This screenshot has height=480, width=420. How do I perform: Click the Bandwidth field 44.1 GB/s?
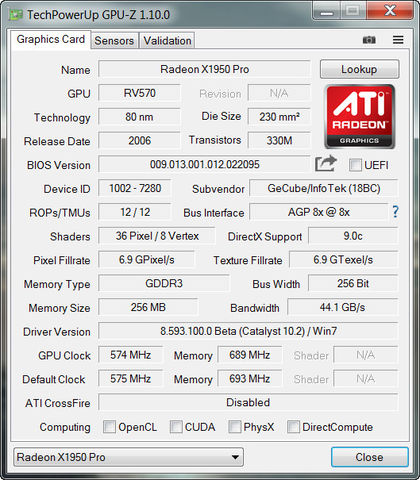[343, 307]
